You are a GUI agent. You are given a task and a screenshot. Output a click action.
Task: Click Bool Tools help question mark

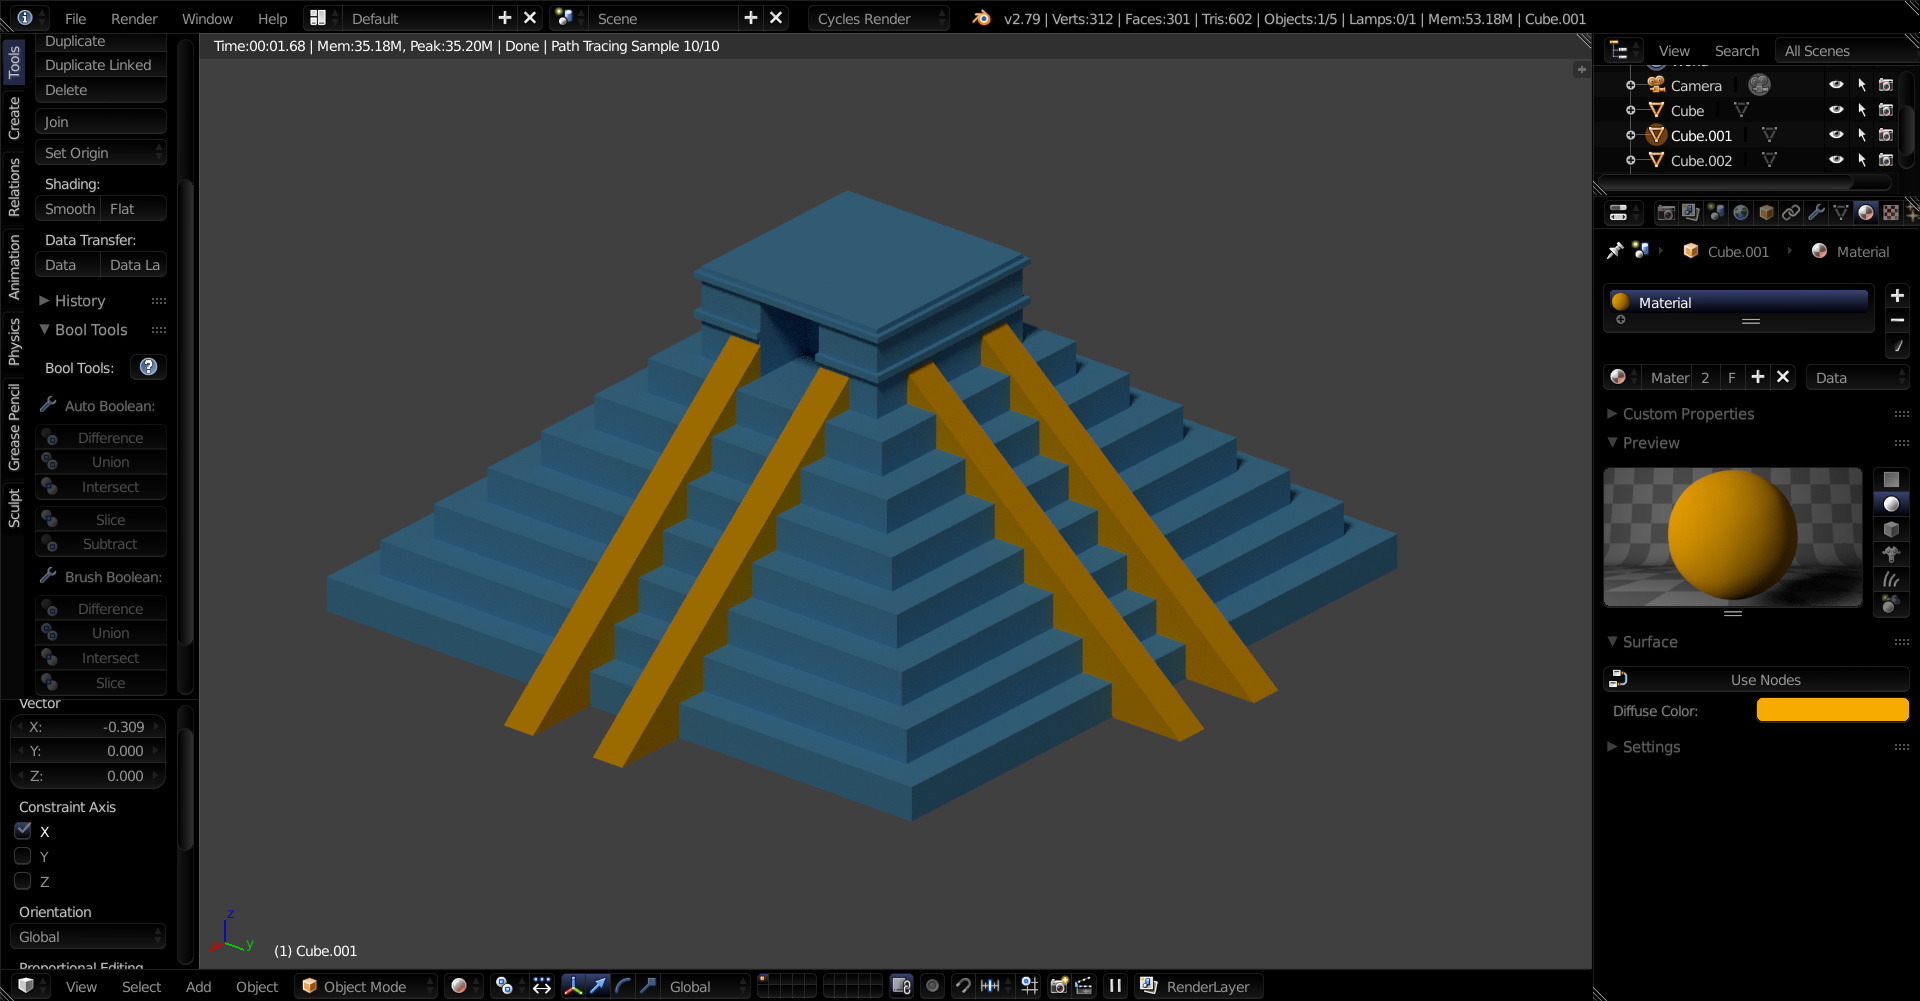pos(148,367)
